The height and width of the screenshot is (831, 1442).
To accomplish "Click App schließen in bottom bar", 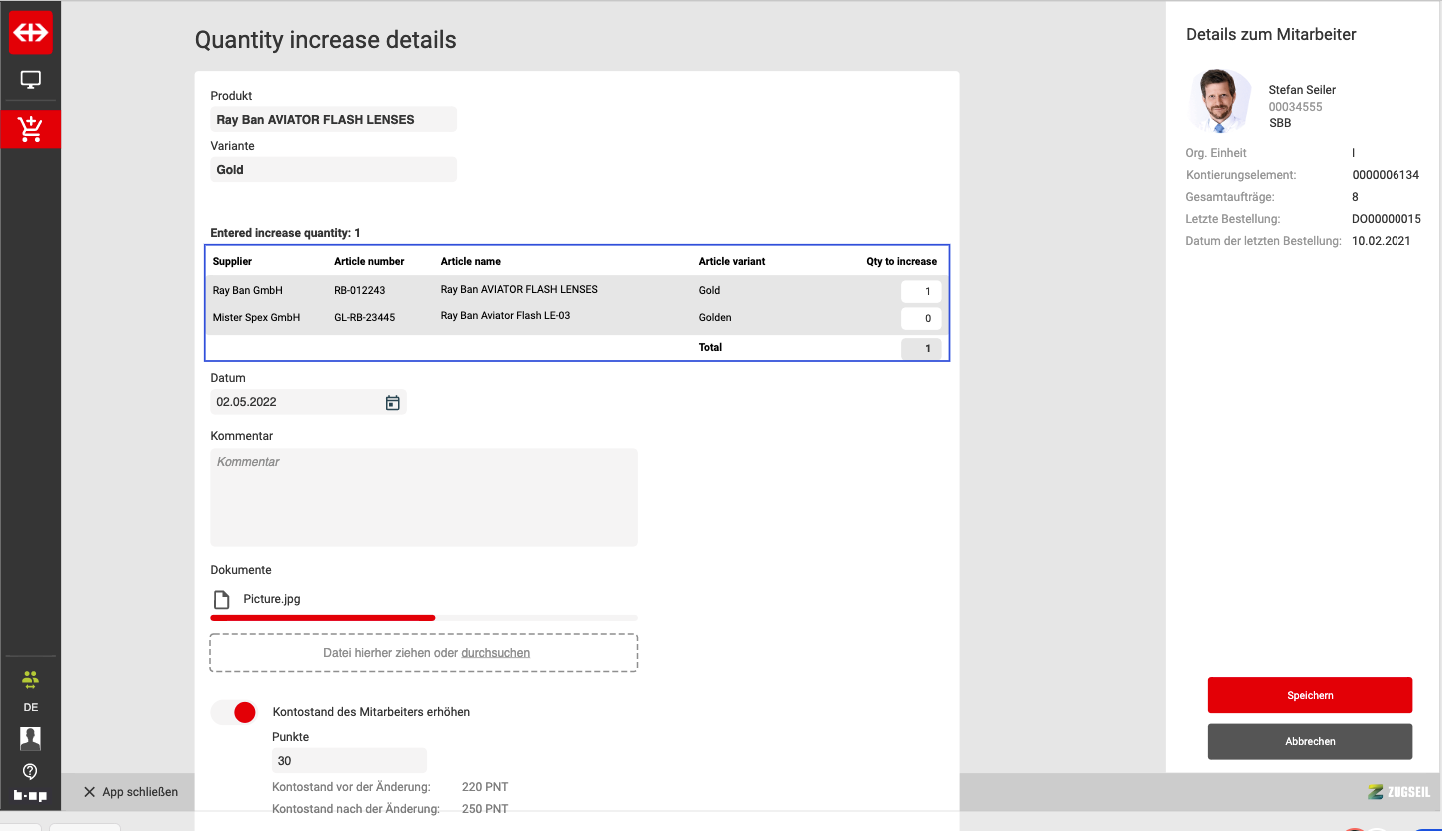I will coord(131,792).
